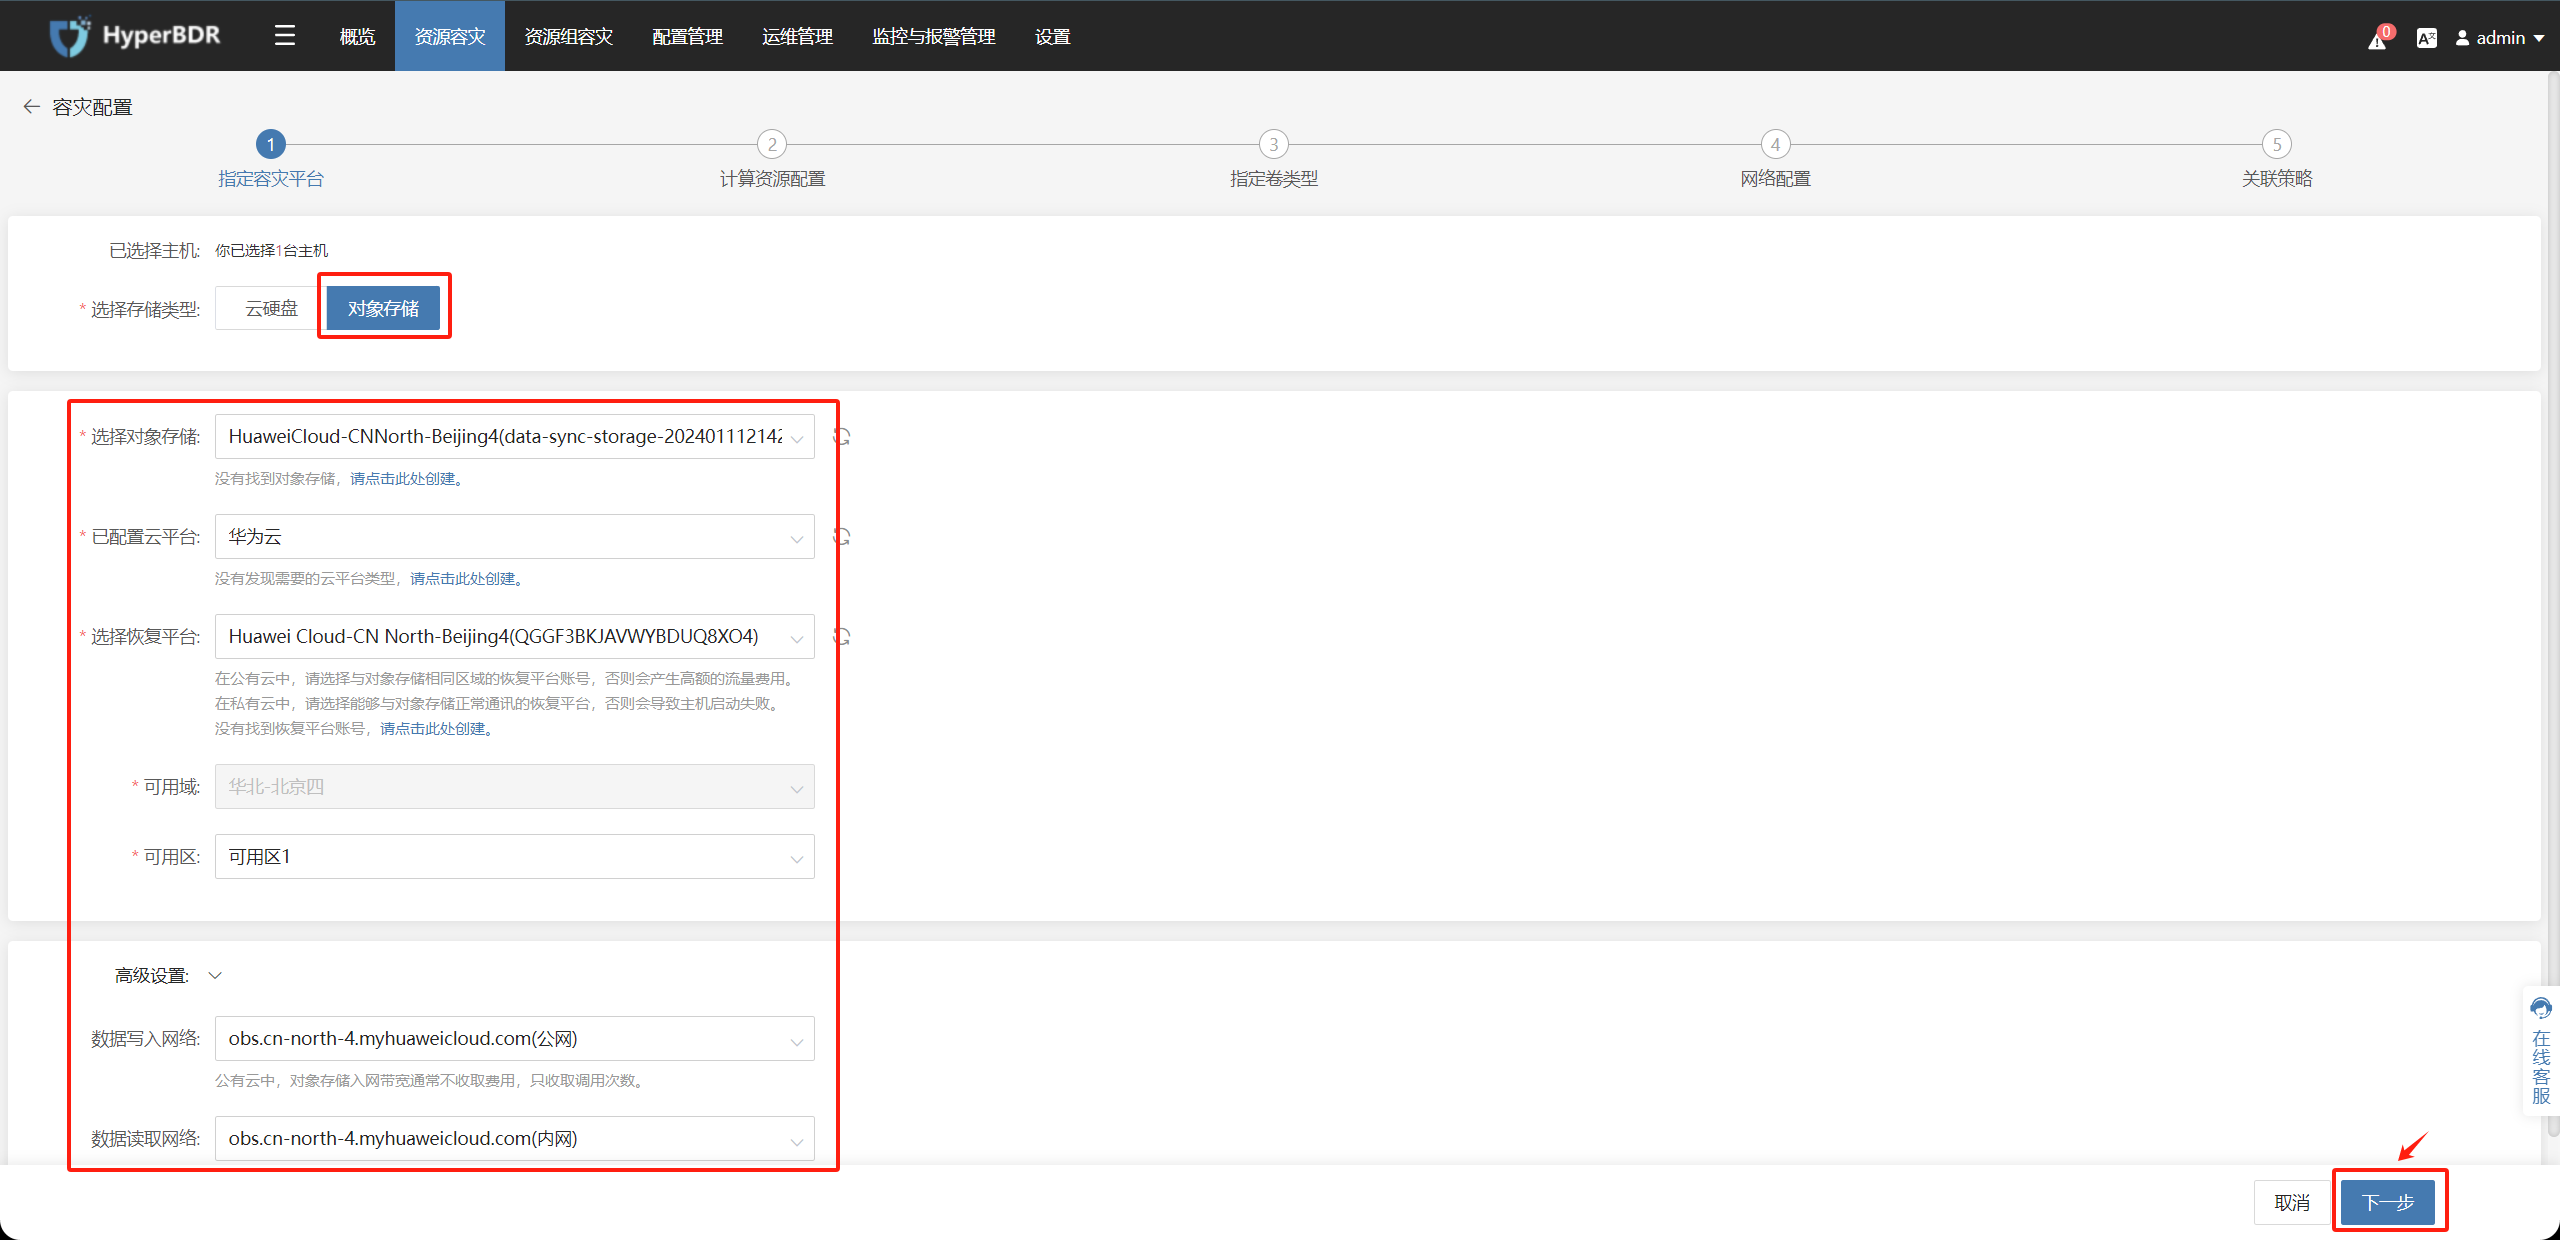
Task: Click step 4 circle 网络配置
Action: click(1775, 144)
